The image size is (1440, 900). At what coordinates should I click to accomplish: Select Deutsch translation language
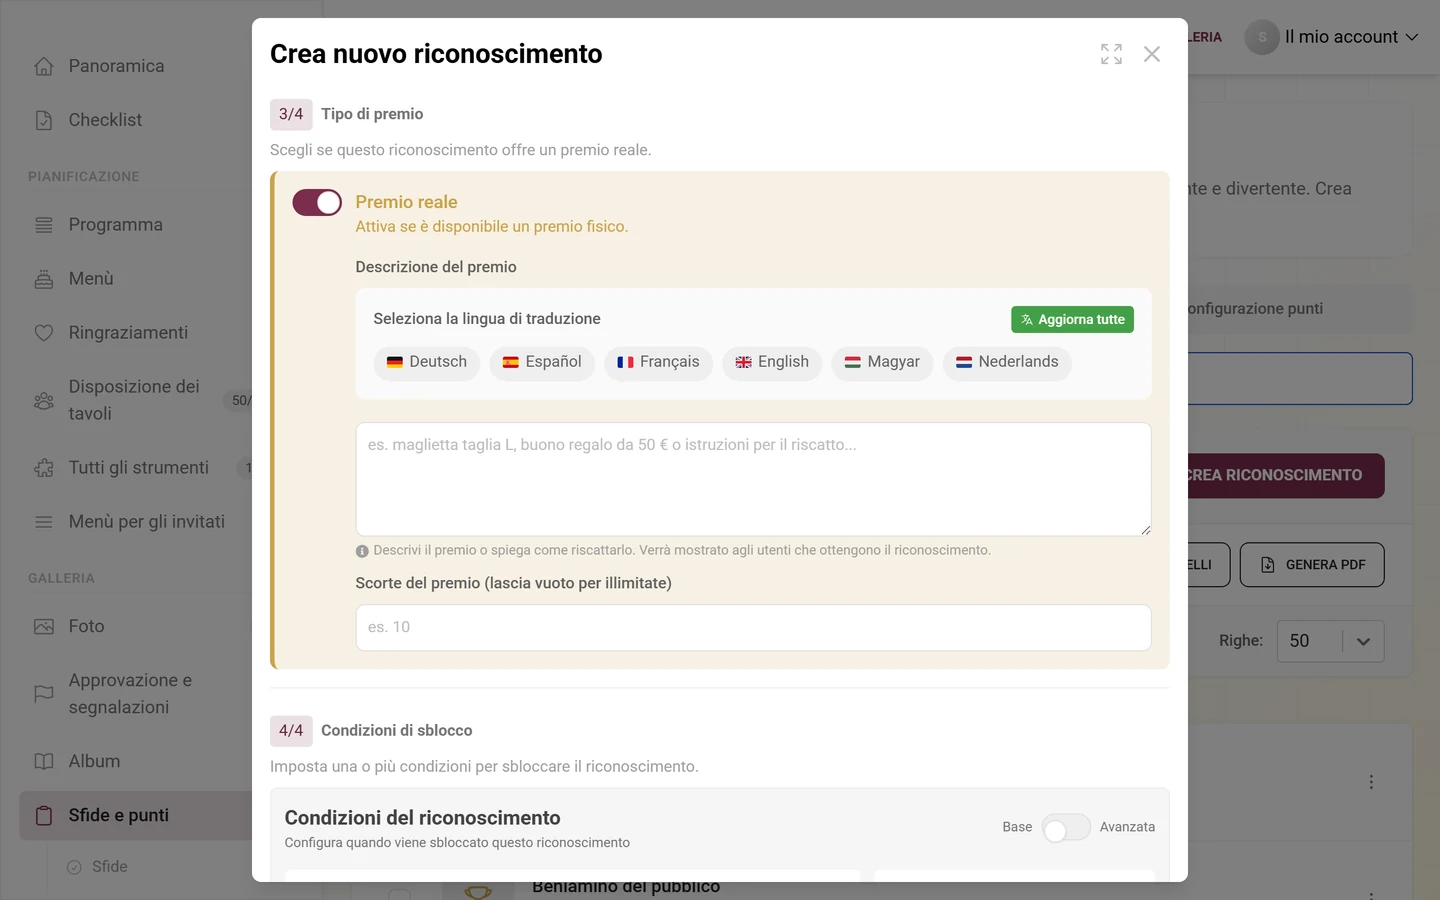tap(427, 362)
